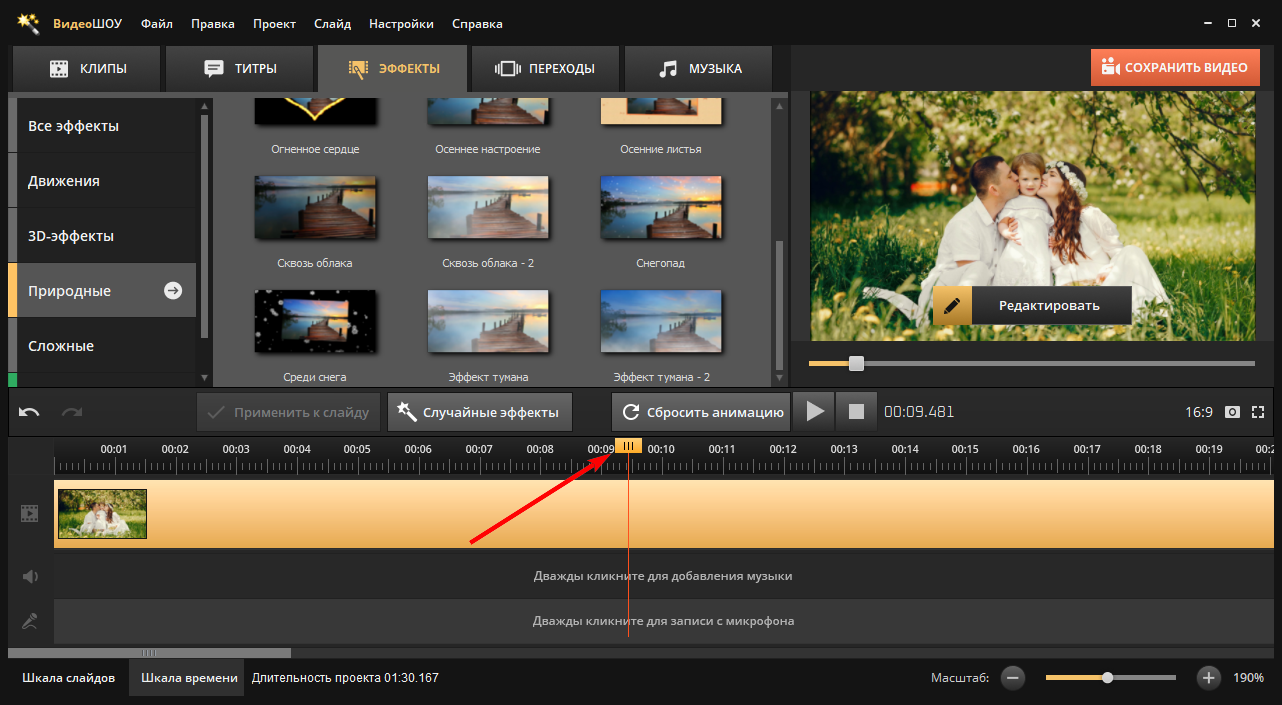1282x705 pixels.
Task: Click the preview playback position slider
Action: pyautogui.click(x=856, y=363)
